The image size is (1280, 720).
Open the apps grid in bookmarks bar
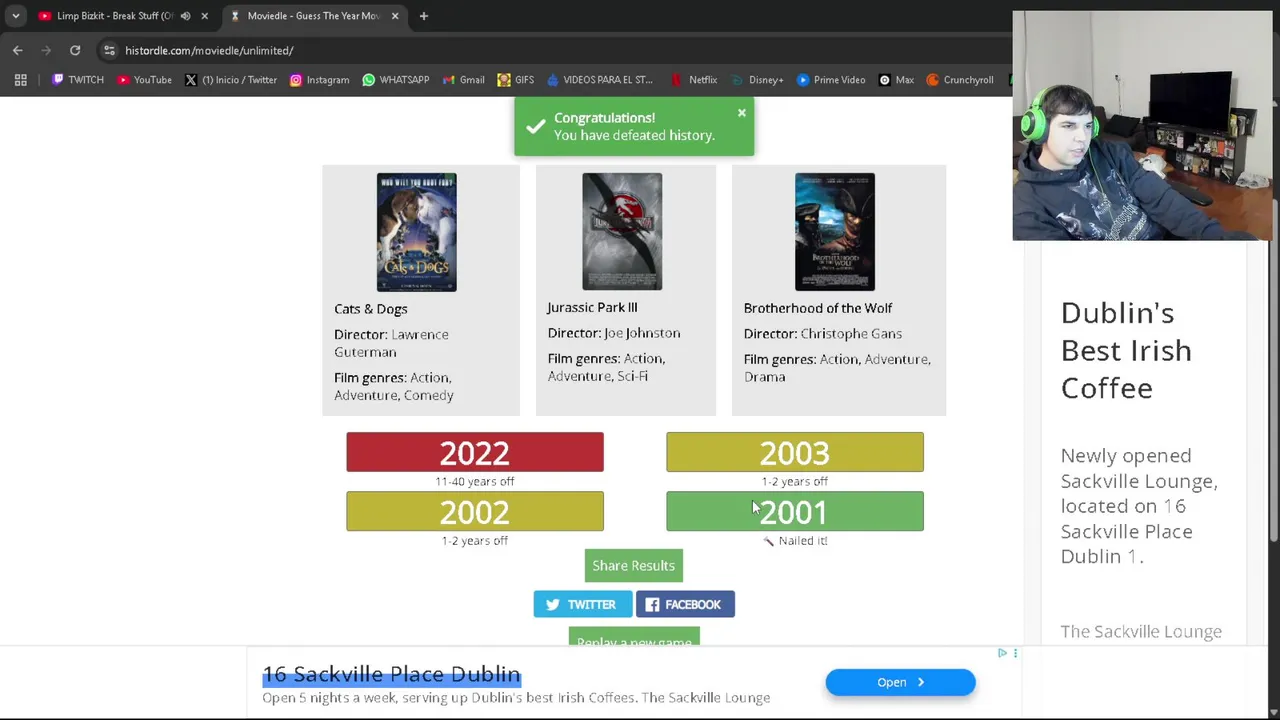point(20,80)
